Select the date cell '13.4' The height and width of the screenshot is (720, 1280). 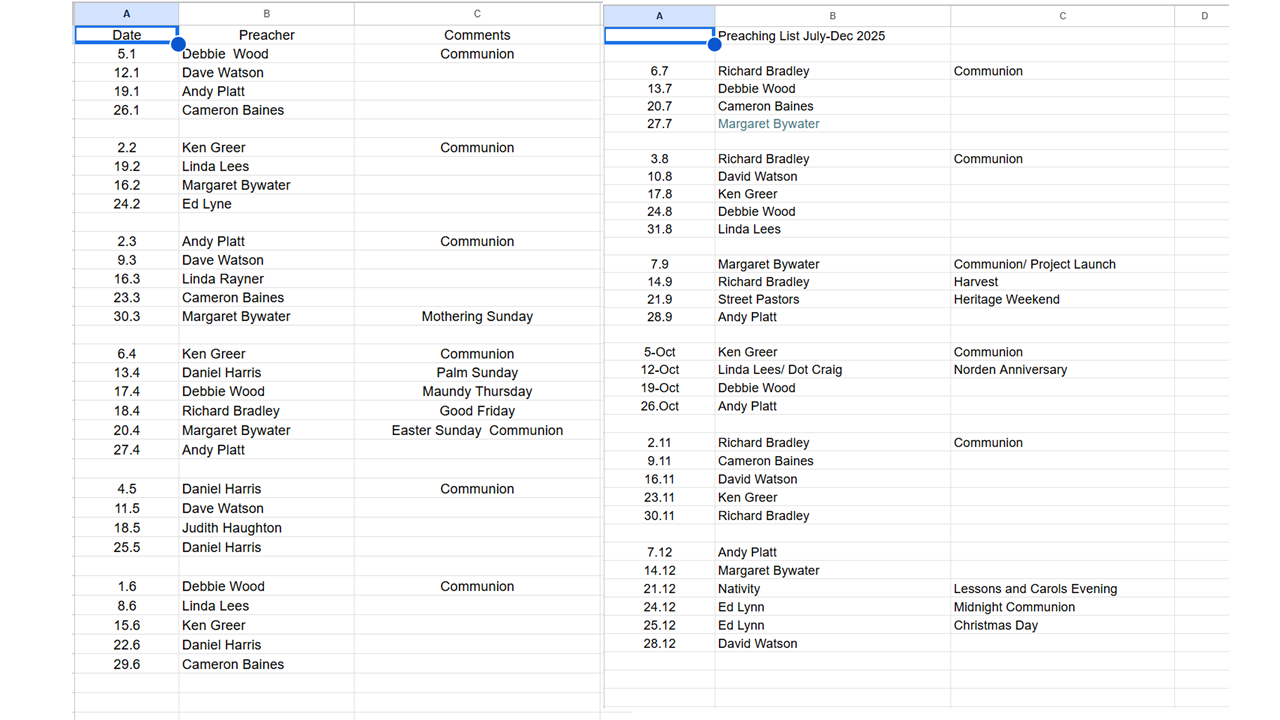tap(127, 372)
